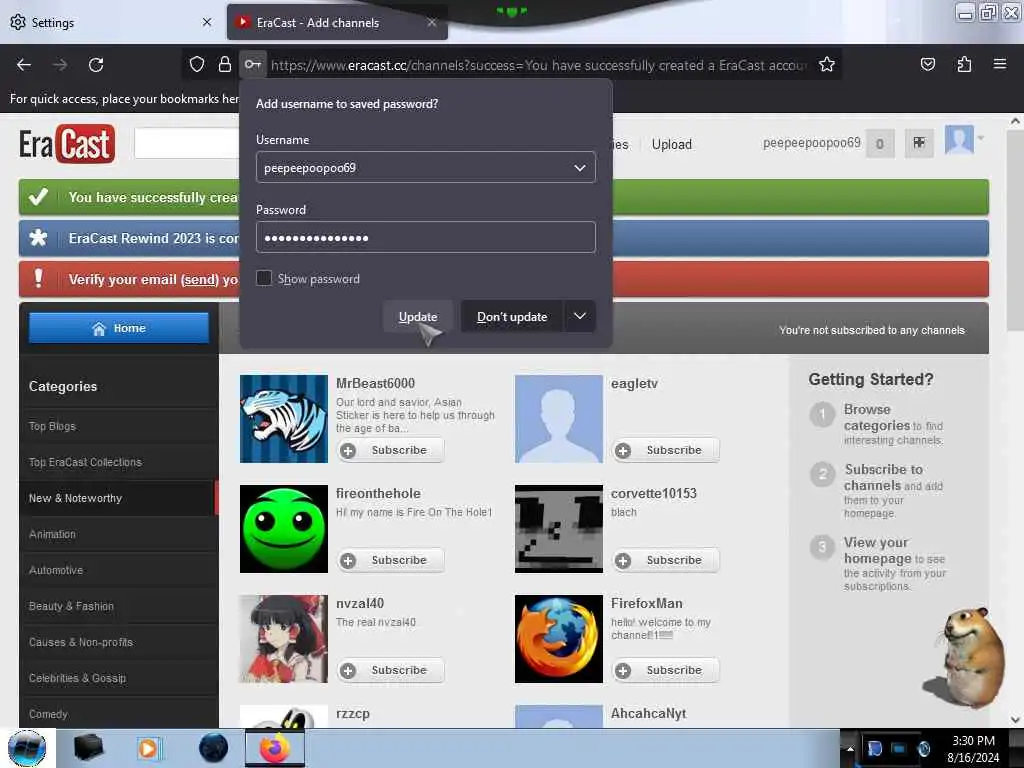
Task: Click the page scrollbar up arrow
Action: [1015, 121]
